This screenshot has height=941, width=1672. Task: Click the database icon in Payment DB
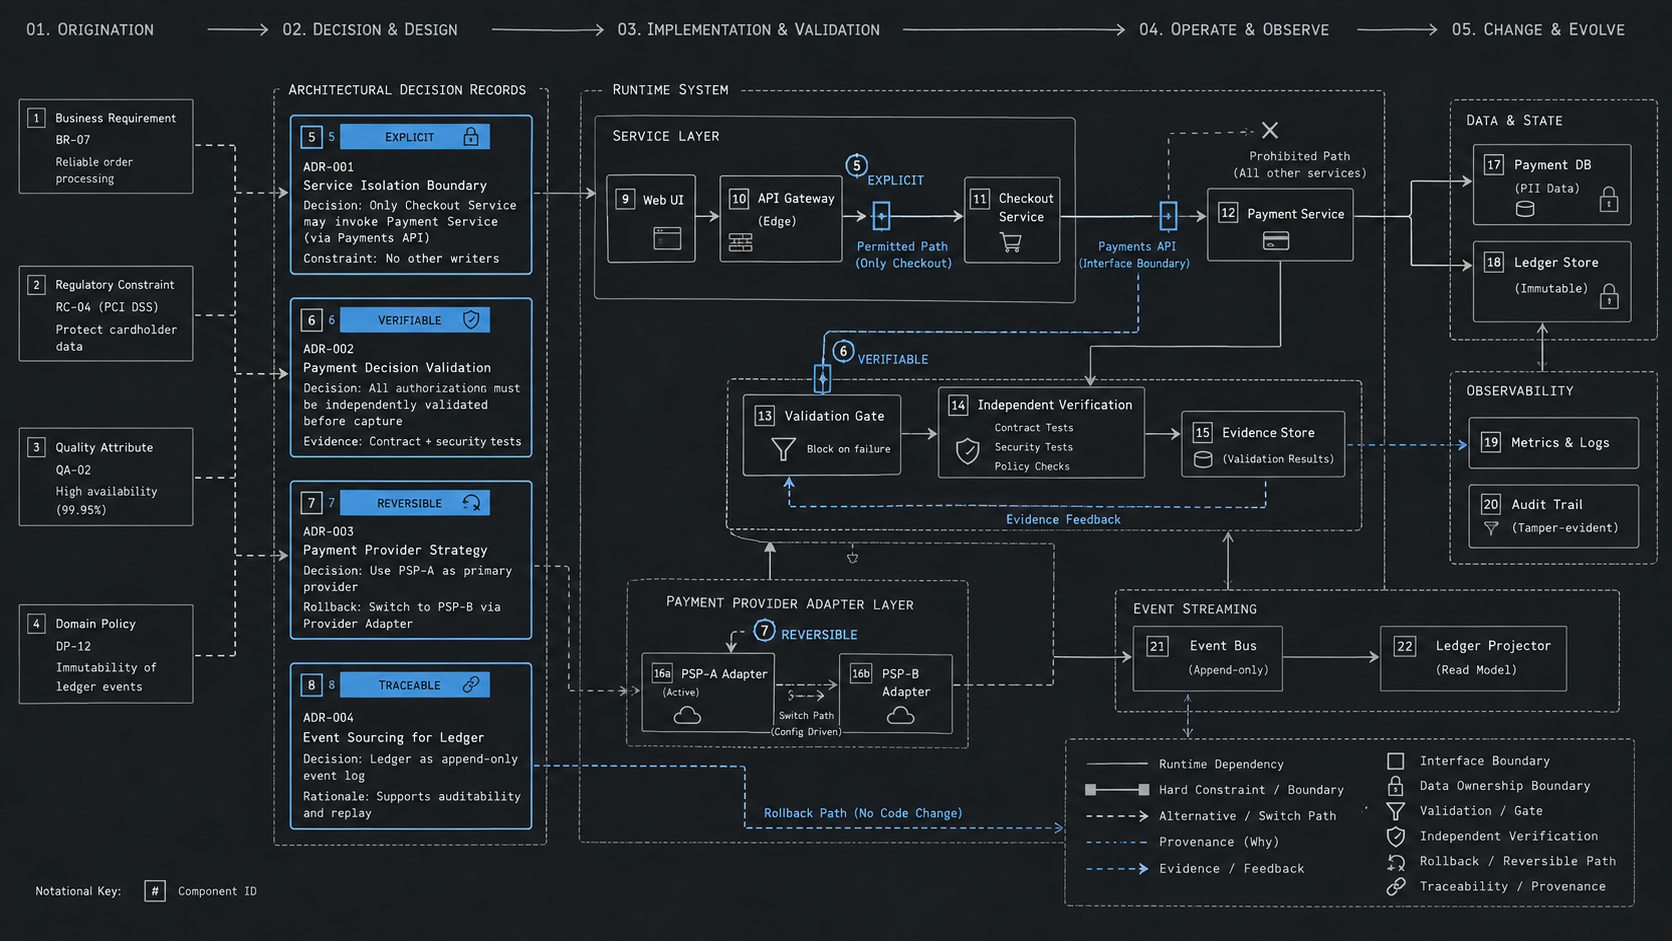1525,209
